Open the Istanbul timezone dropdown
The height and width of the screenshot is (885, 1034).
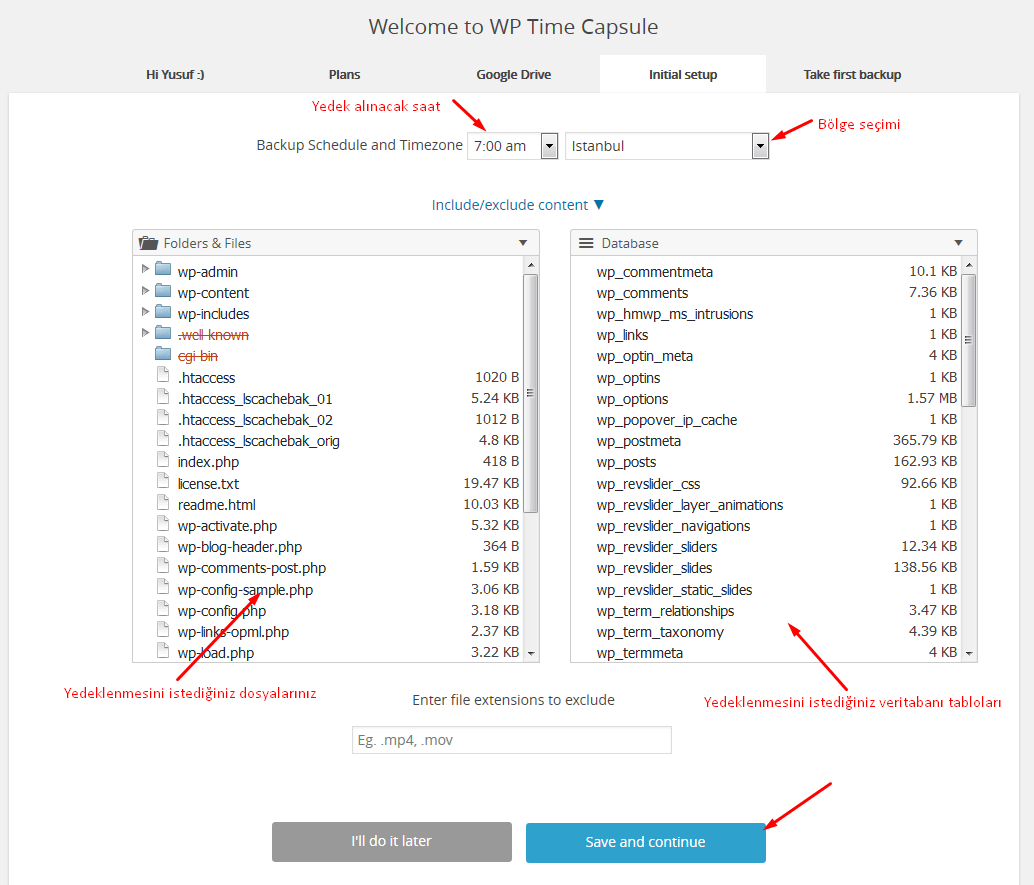[x=760, y=145]
